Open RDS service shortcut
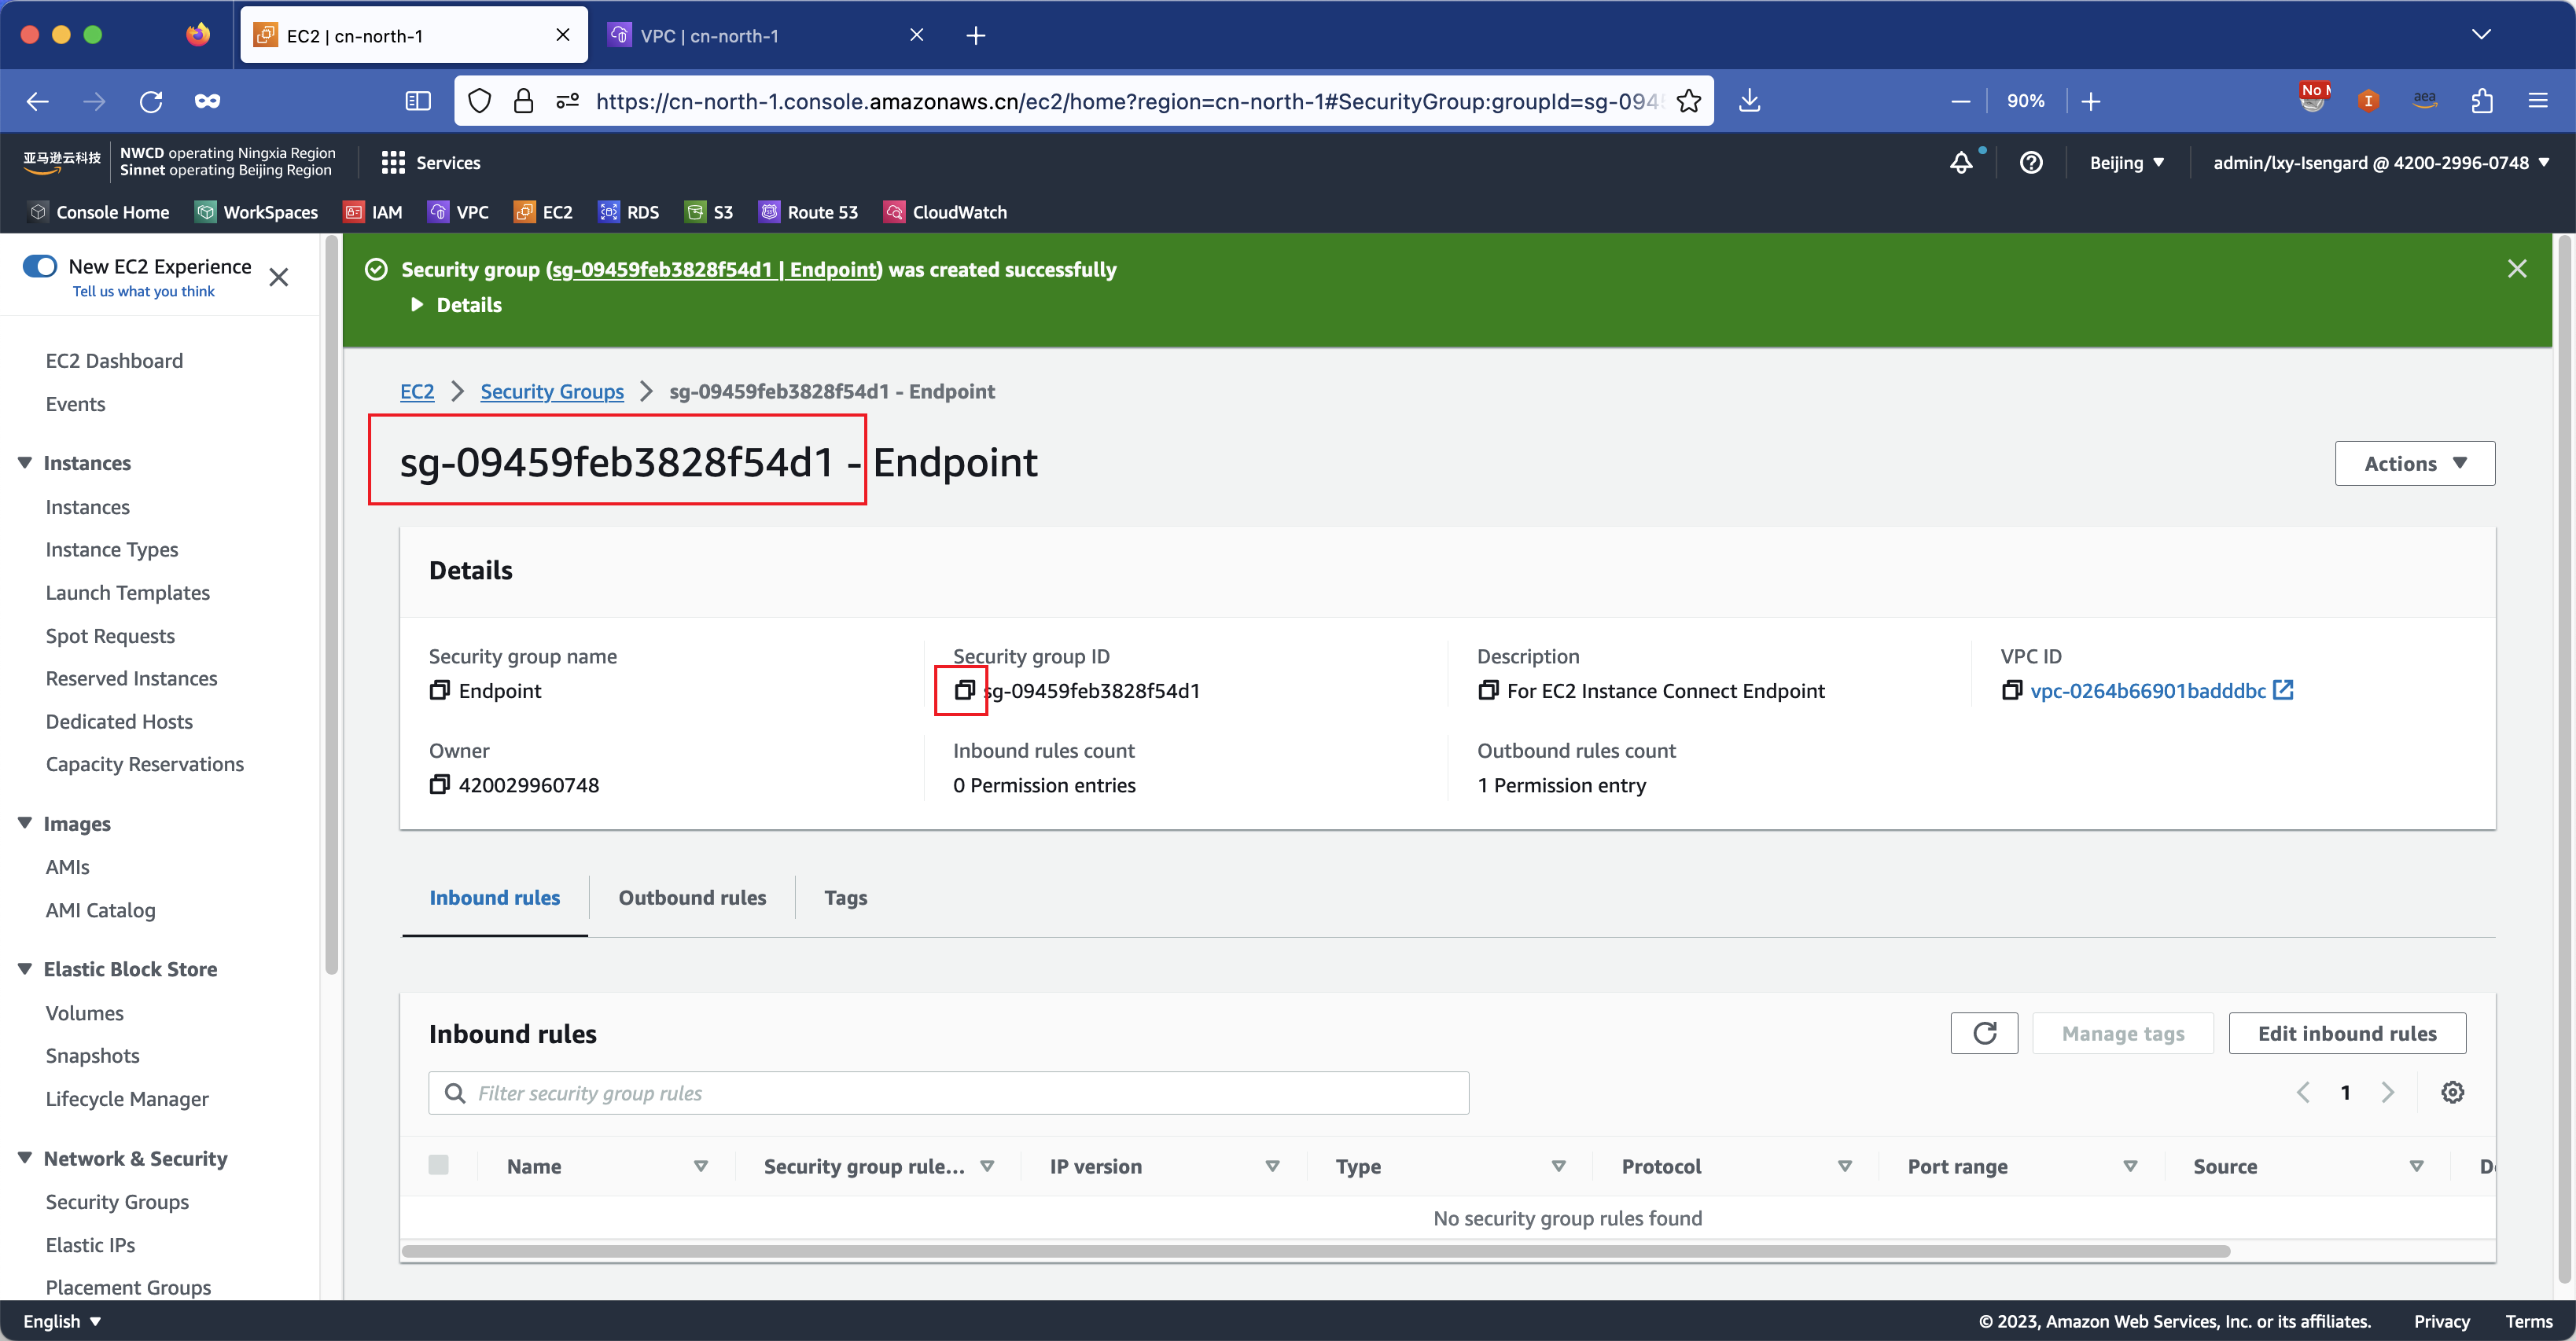 tap(629, 212)
